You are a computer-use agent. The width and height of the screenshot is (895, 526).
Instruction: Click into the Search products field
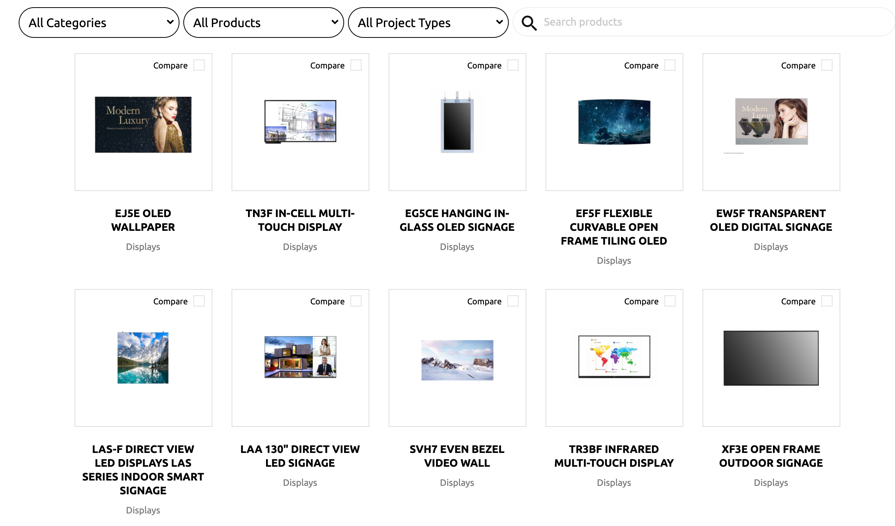[710, 22]
